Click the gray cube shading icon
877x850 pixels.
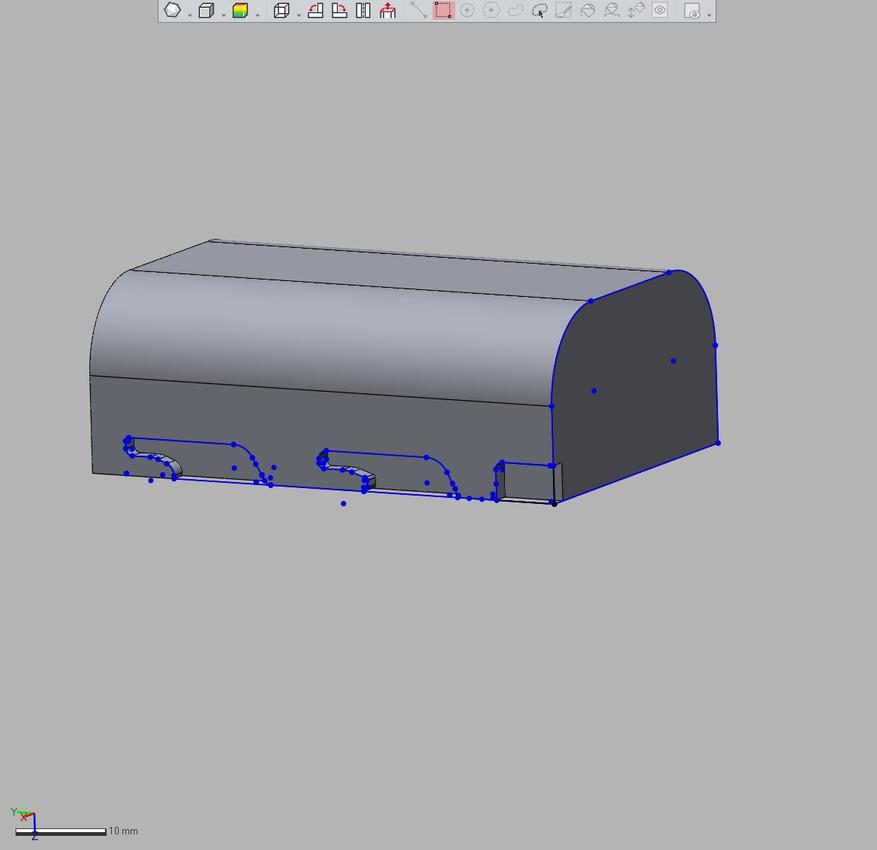pyautogui.click(x=207, y=11)
